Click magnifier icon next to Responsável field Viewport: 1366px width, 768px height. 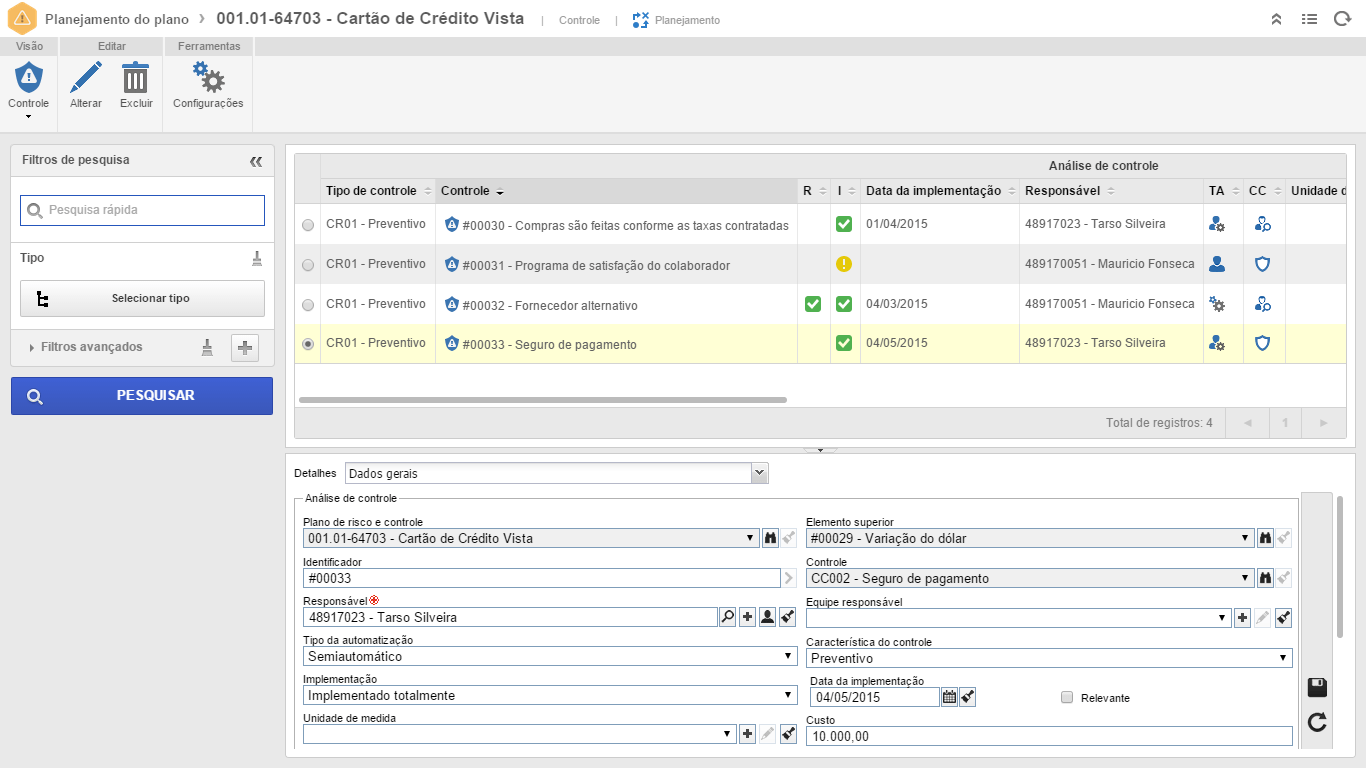click(727, 617)
